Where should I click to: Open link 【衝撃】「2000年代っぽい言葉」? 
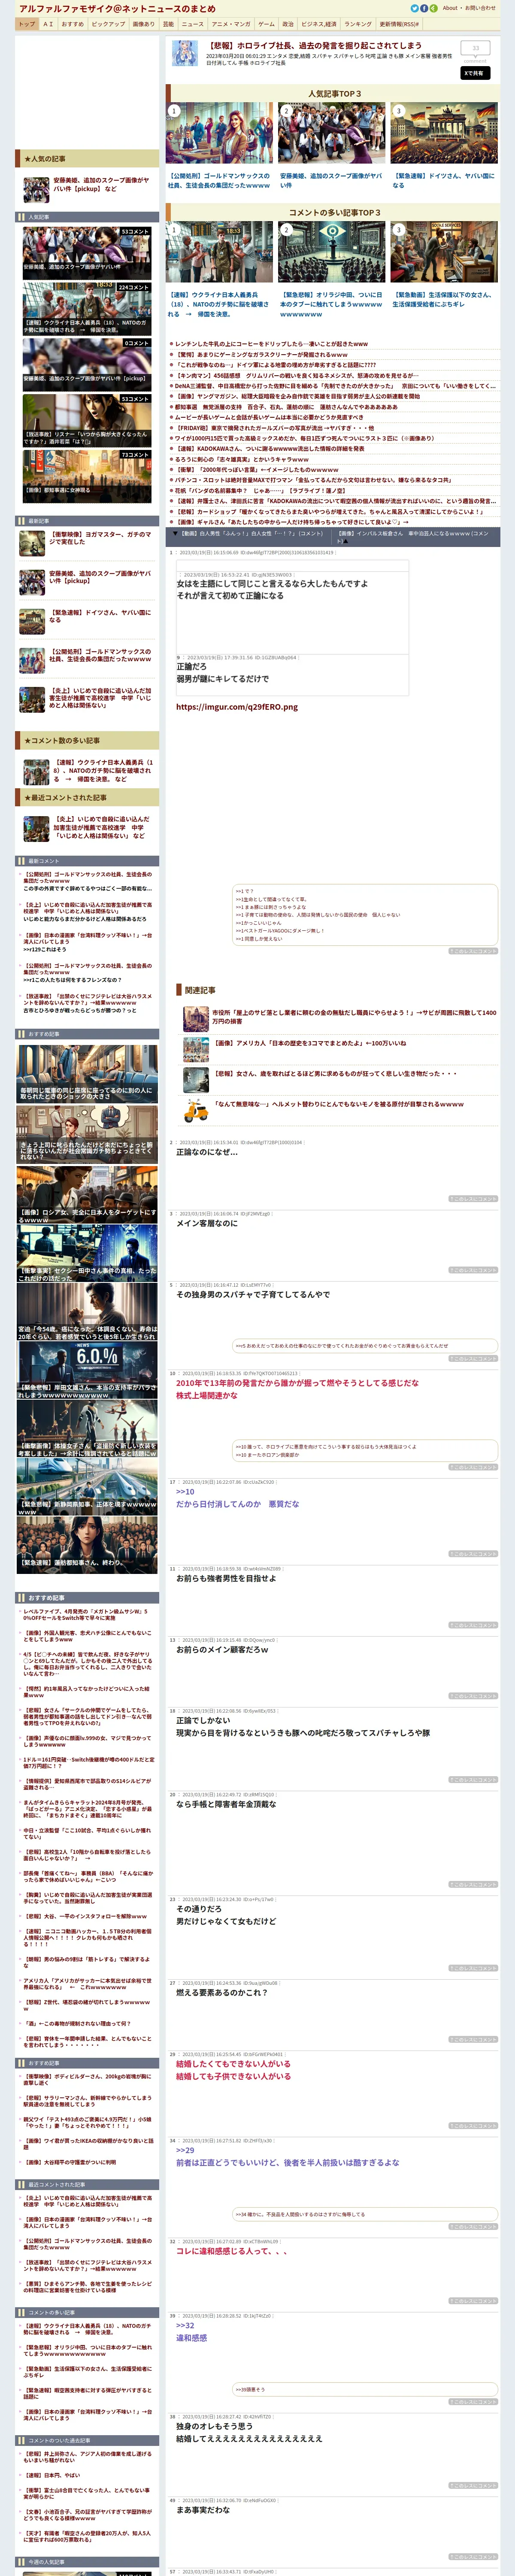point(256,470)
